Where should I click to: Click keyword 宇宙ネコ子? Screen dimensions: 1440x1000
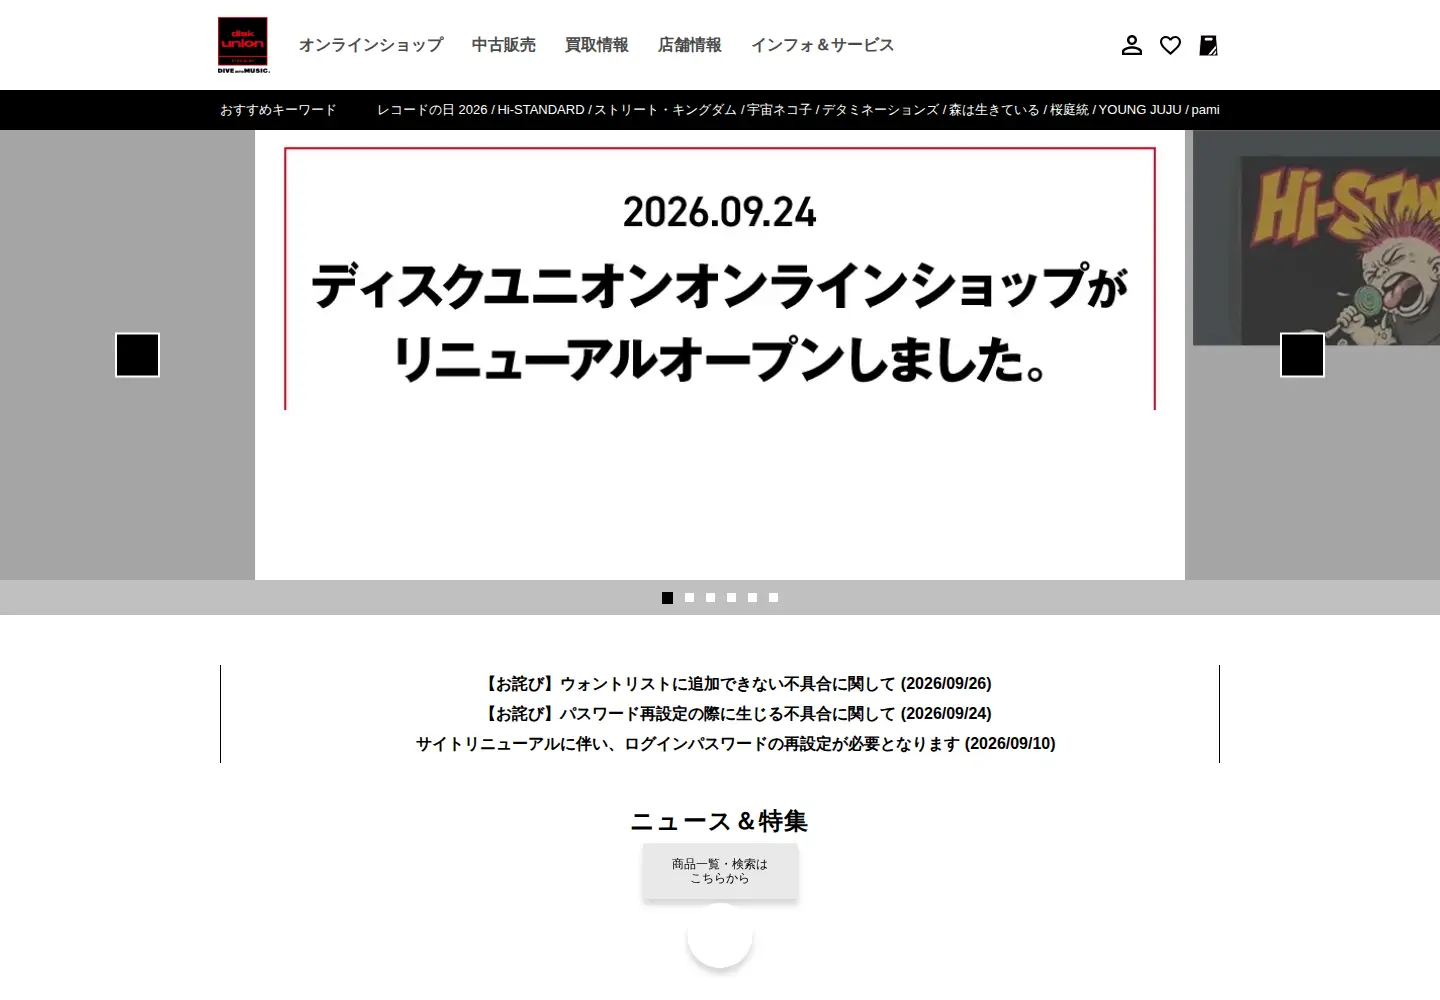[779, 110]
